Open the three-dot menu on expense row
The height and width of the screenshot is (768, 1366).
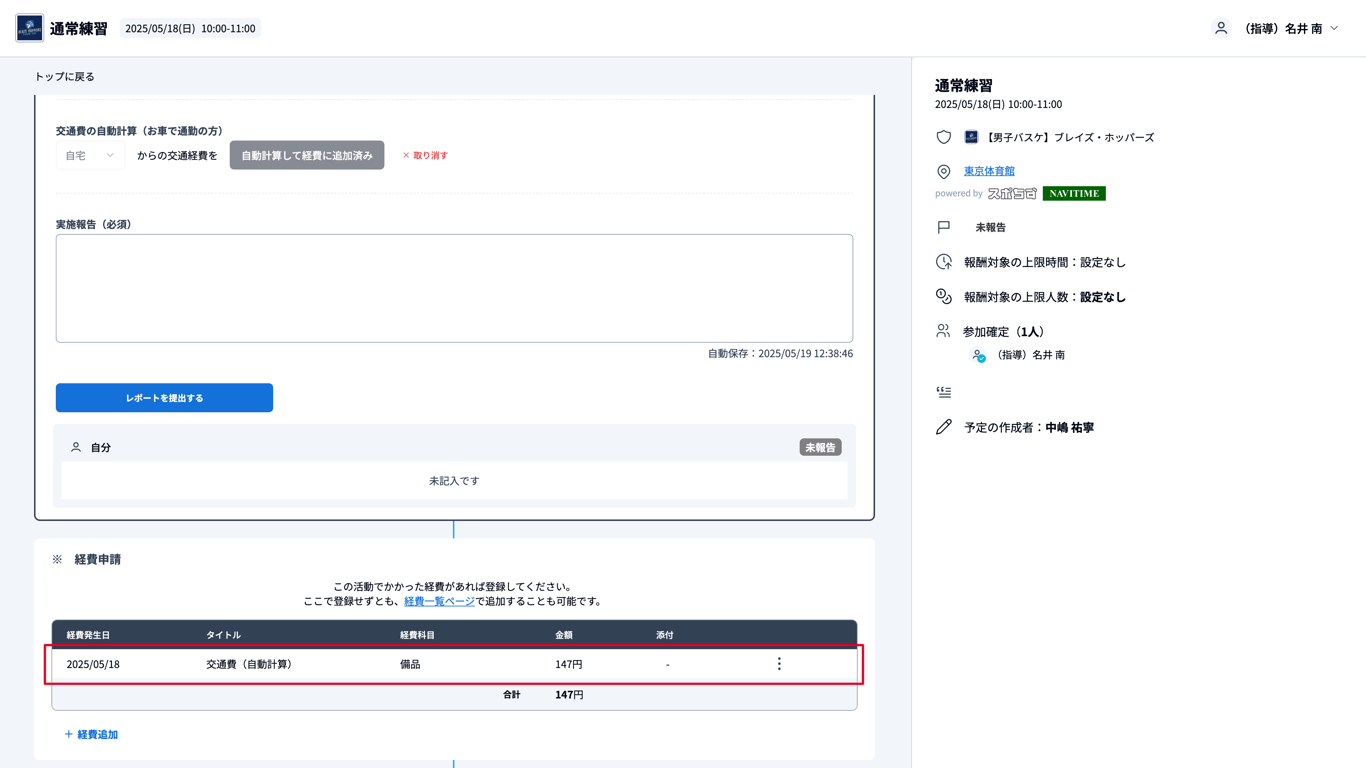[779, 664]
